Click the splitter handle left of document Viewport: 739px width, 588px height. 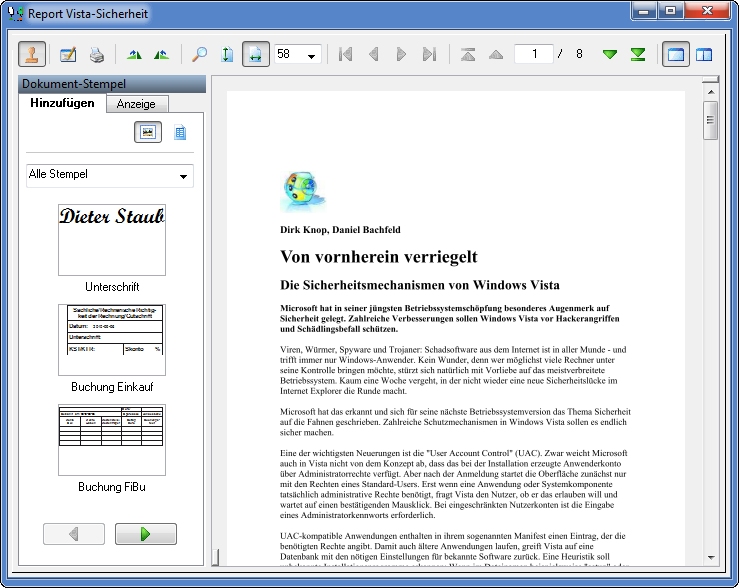[x=215, y=557]
